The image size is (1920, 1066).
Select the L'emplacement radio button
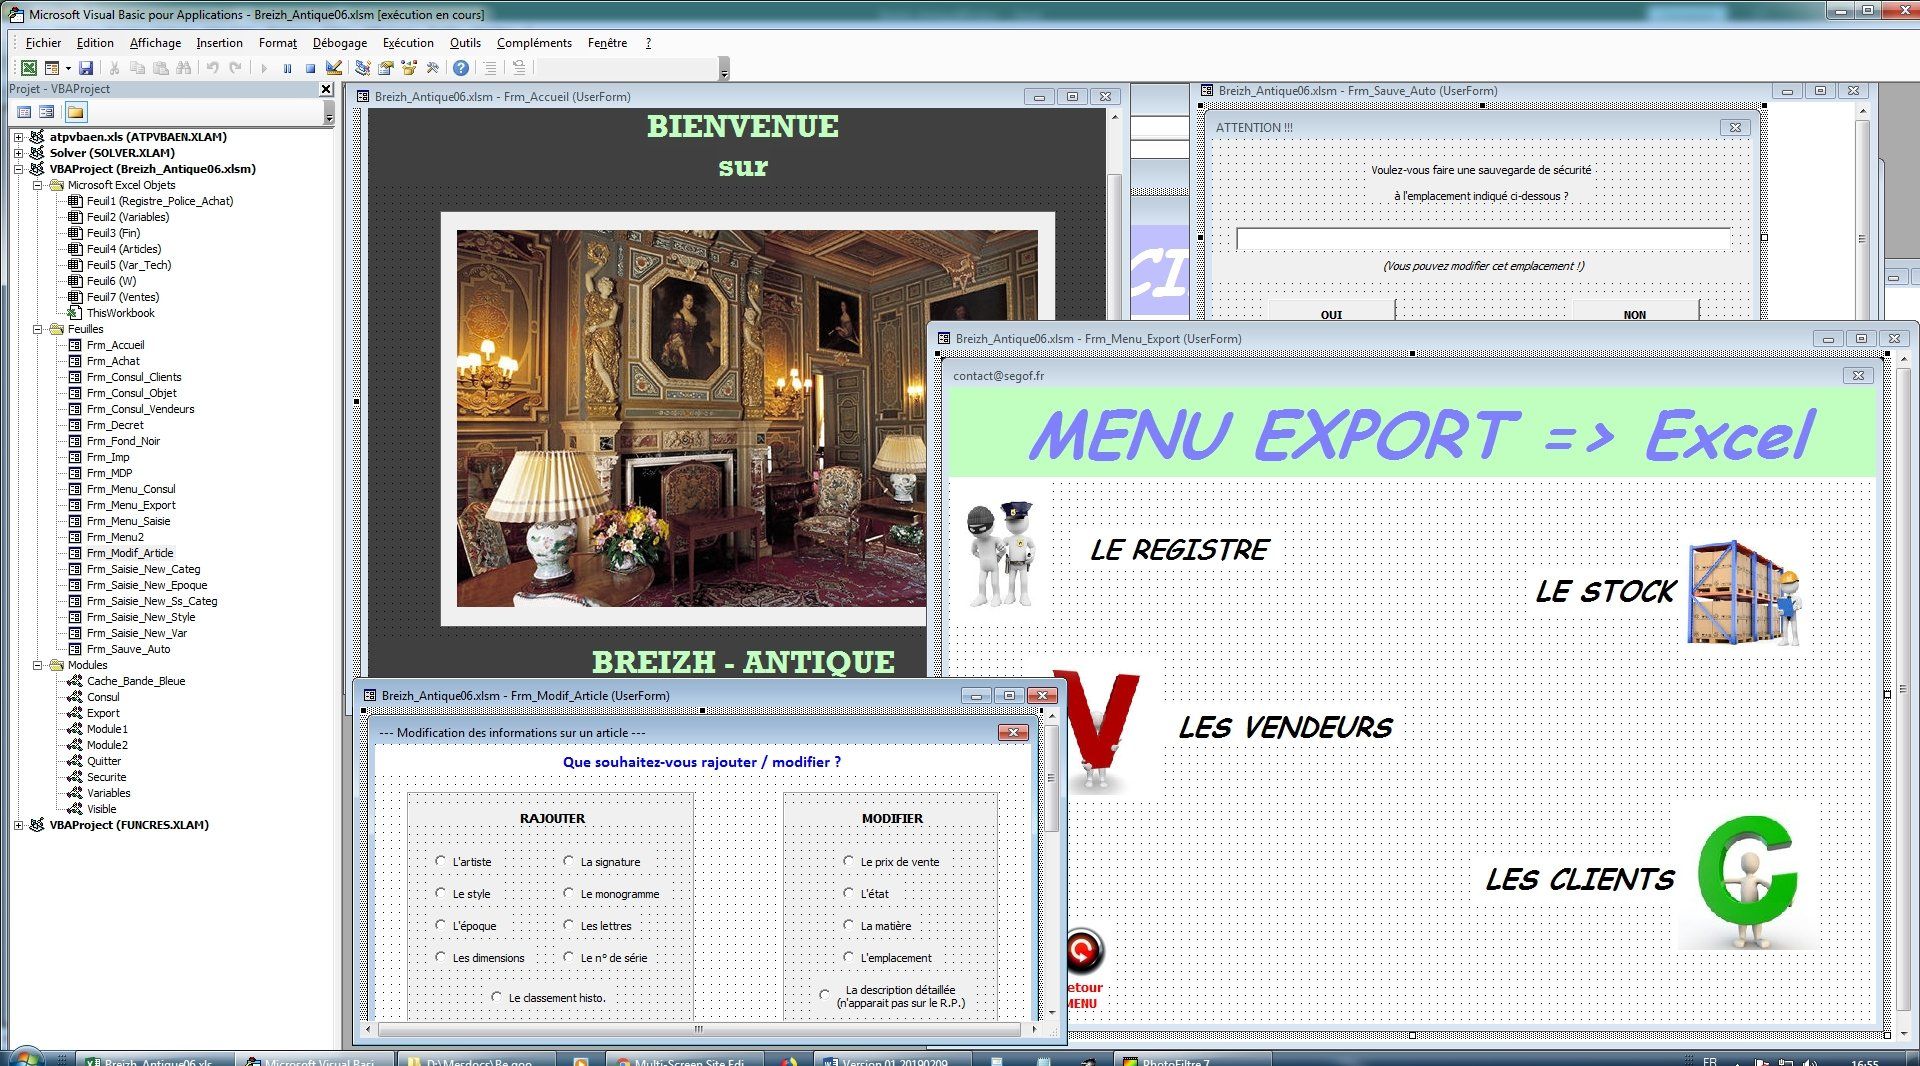pos(849,957)
